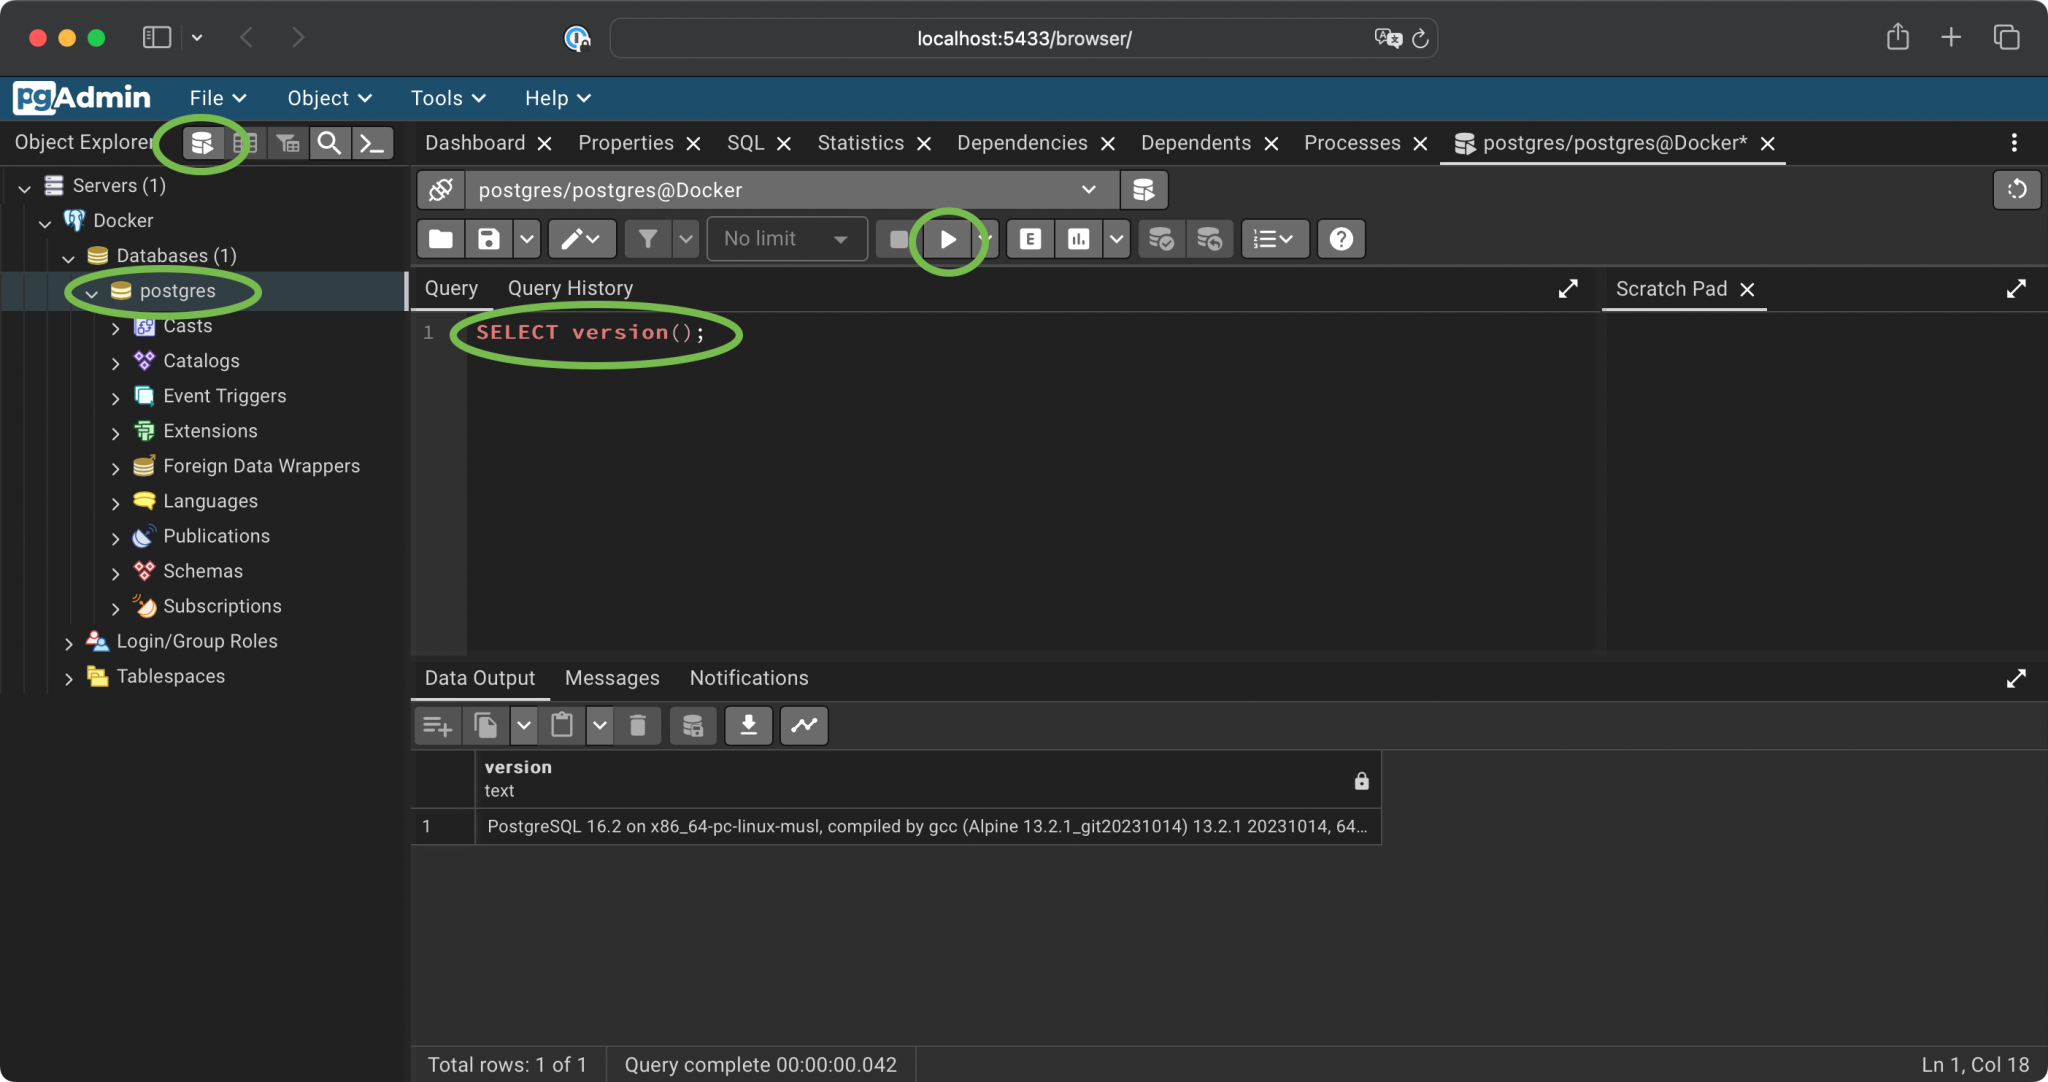Open the Paste options dropdown in Data Output
The width and height of the screenshot is (2048, 1082).
point(600,725)
